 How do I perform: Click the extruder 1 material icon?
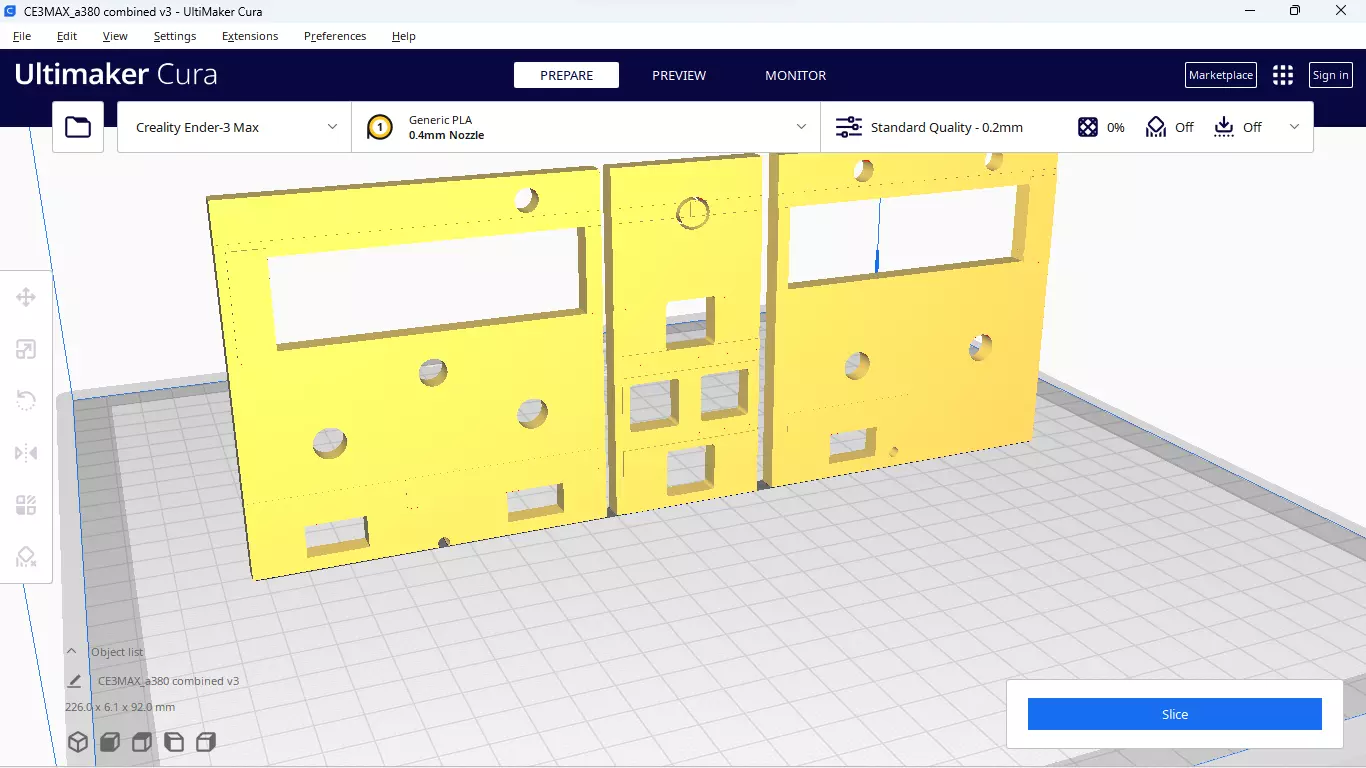[379, 127]
